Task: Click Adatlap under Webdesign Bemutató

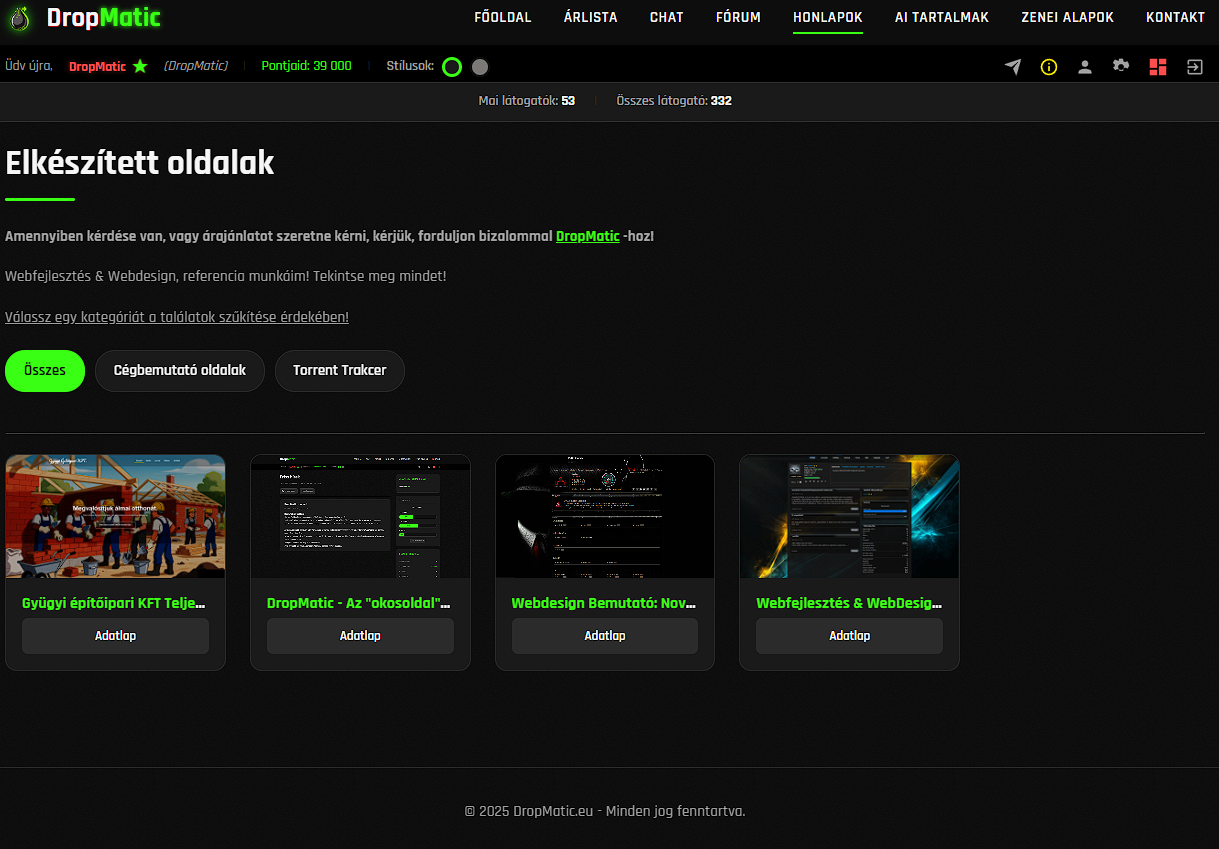Action: [605, 636]
